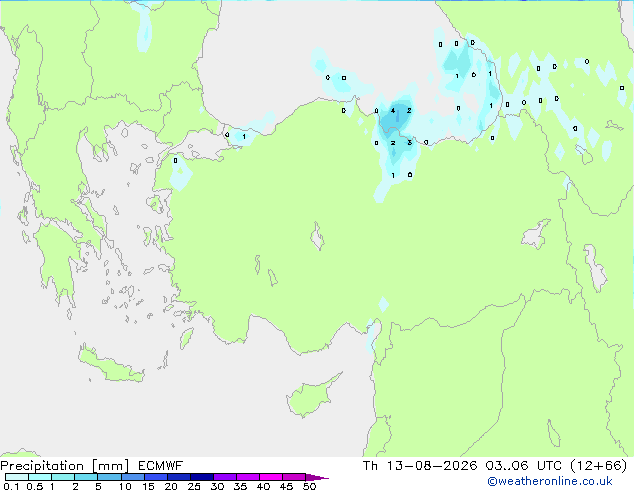Click the Th 13-08-2026 forecast date text
This screenshot has width=634, height=490.
click(x=420, y=466)
